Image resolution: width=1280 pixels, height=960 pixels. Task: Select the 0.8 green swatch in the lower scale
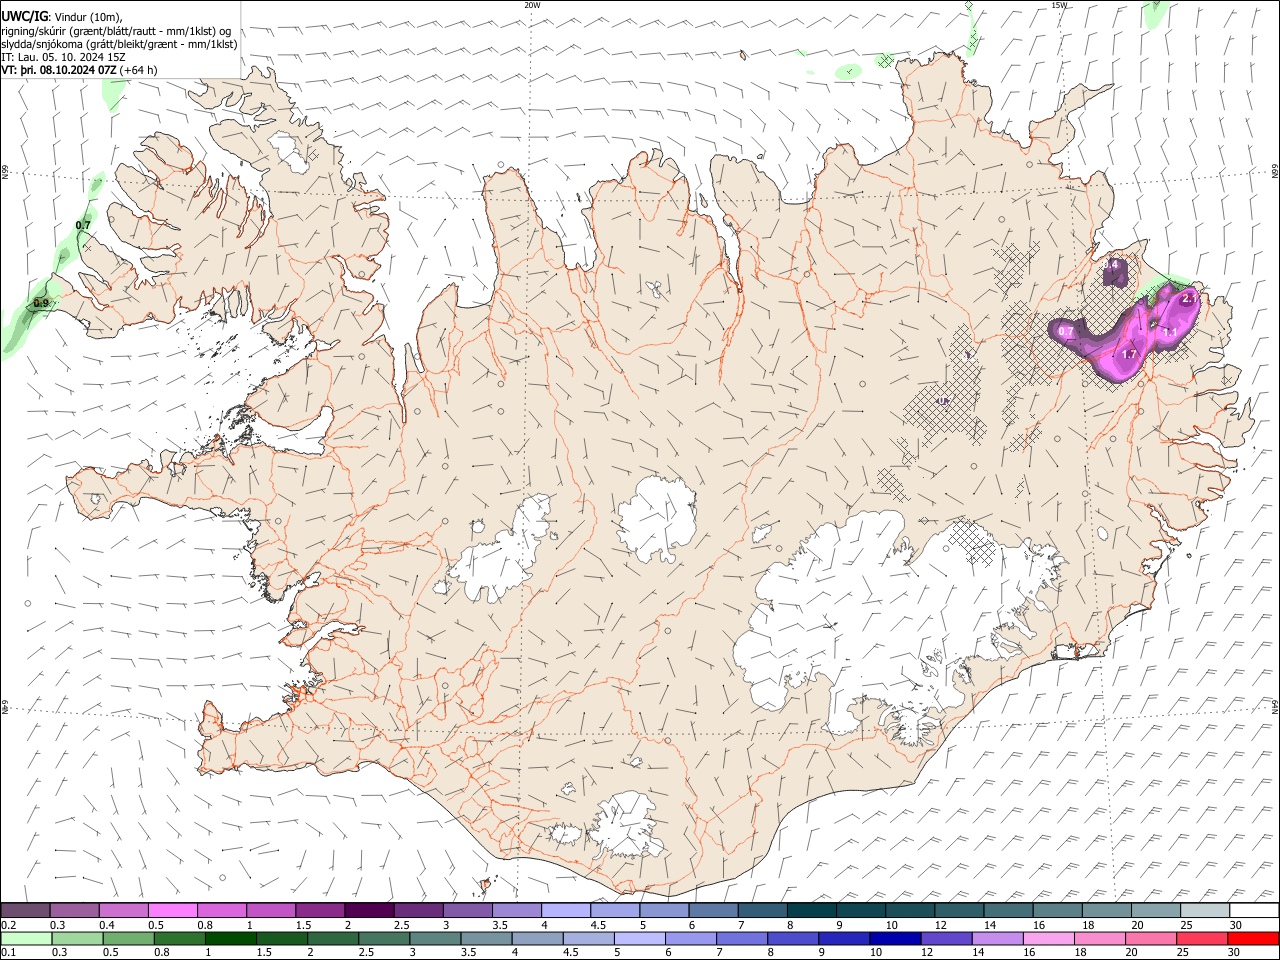coord(180,938)
